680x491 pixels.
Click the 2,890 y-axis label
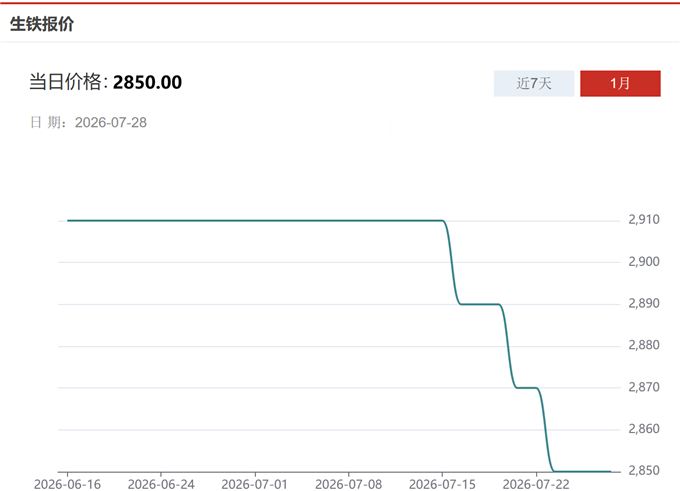pyautogui.click(x=644, y=303)
